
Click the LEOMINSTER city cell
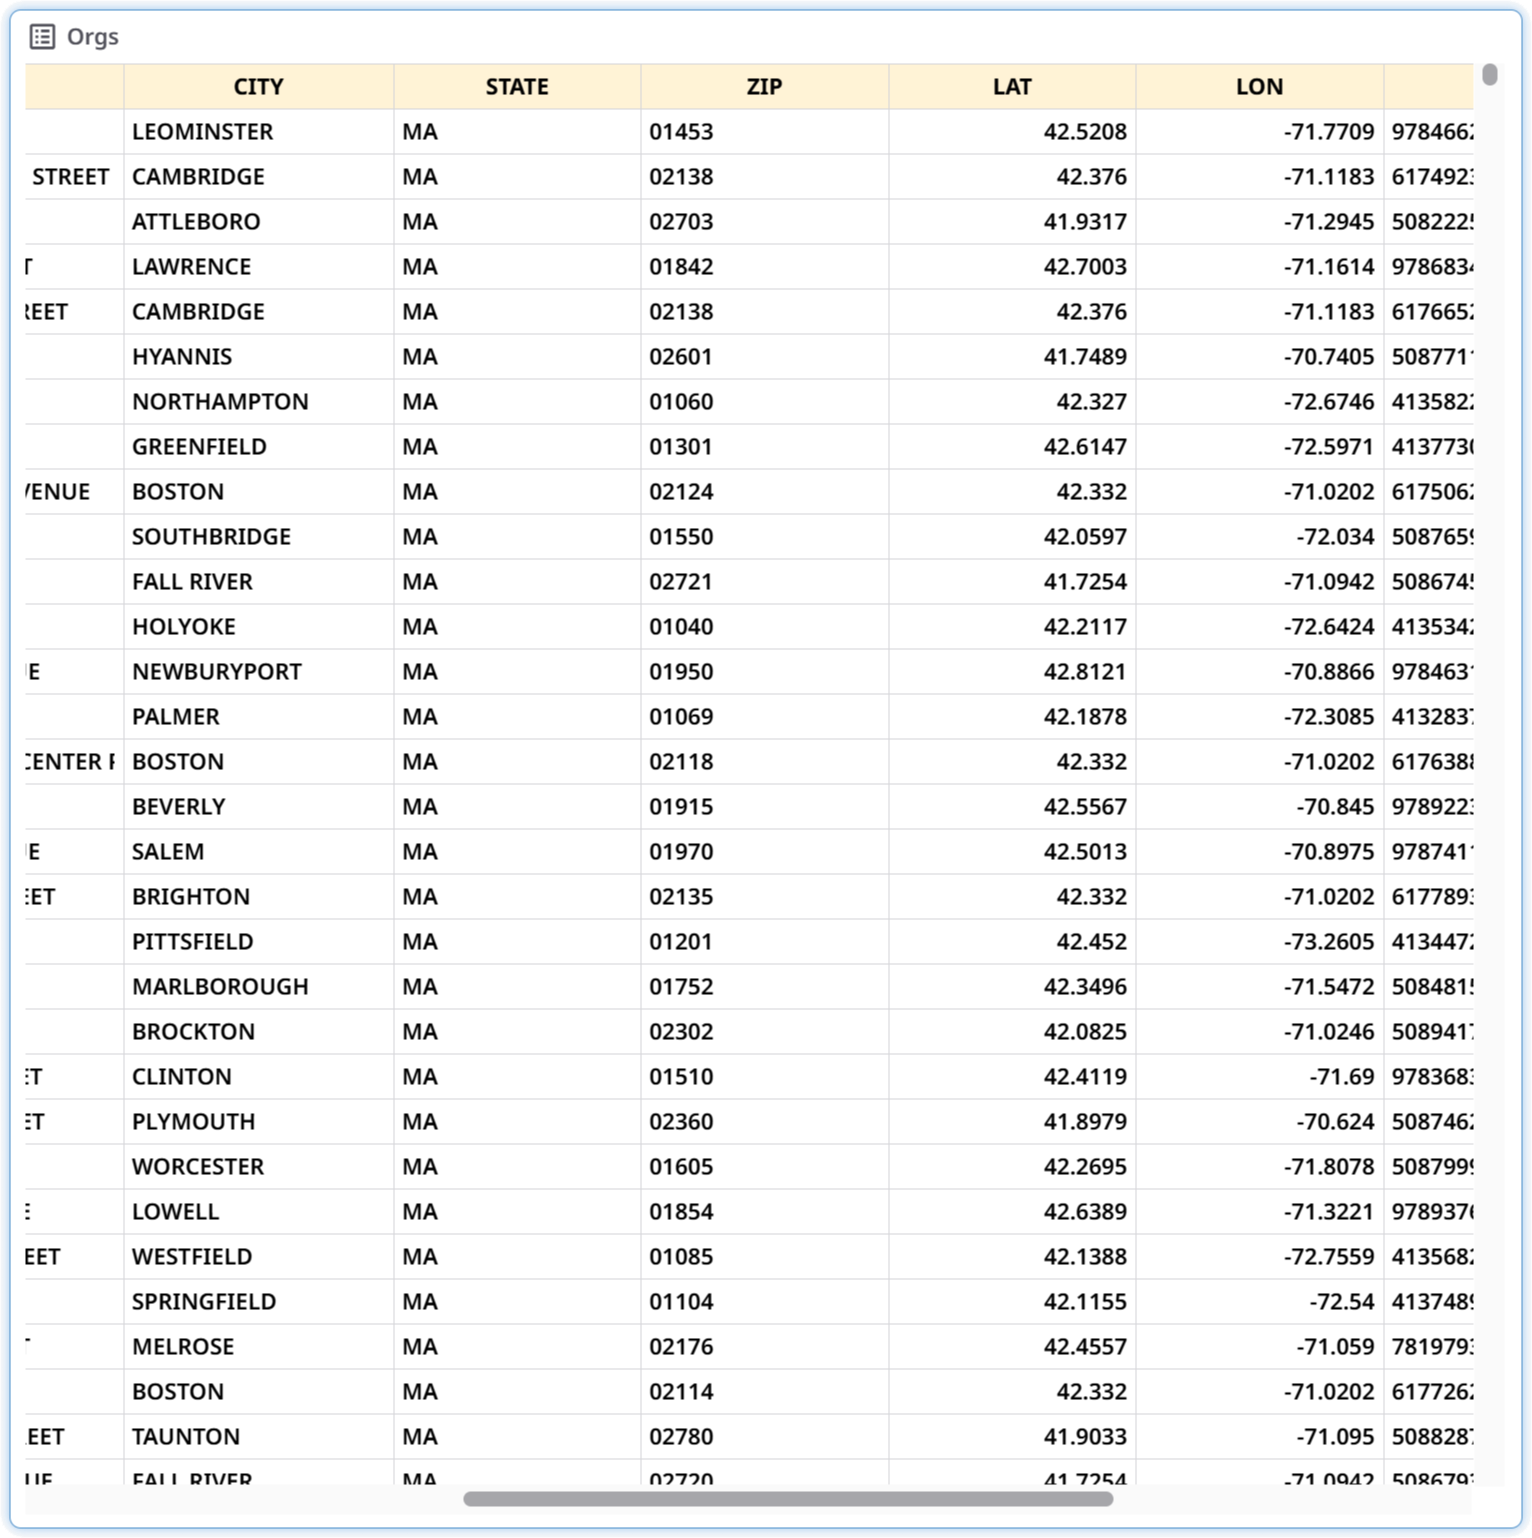coord(259,132)
